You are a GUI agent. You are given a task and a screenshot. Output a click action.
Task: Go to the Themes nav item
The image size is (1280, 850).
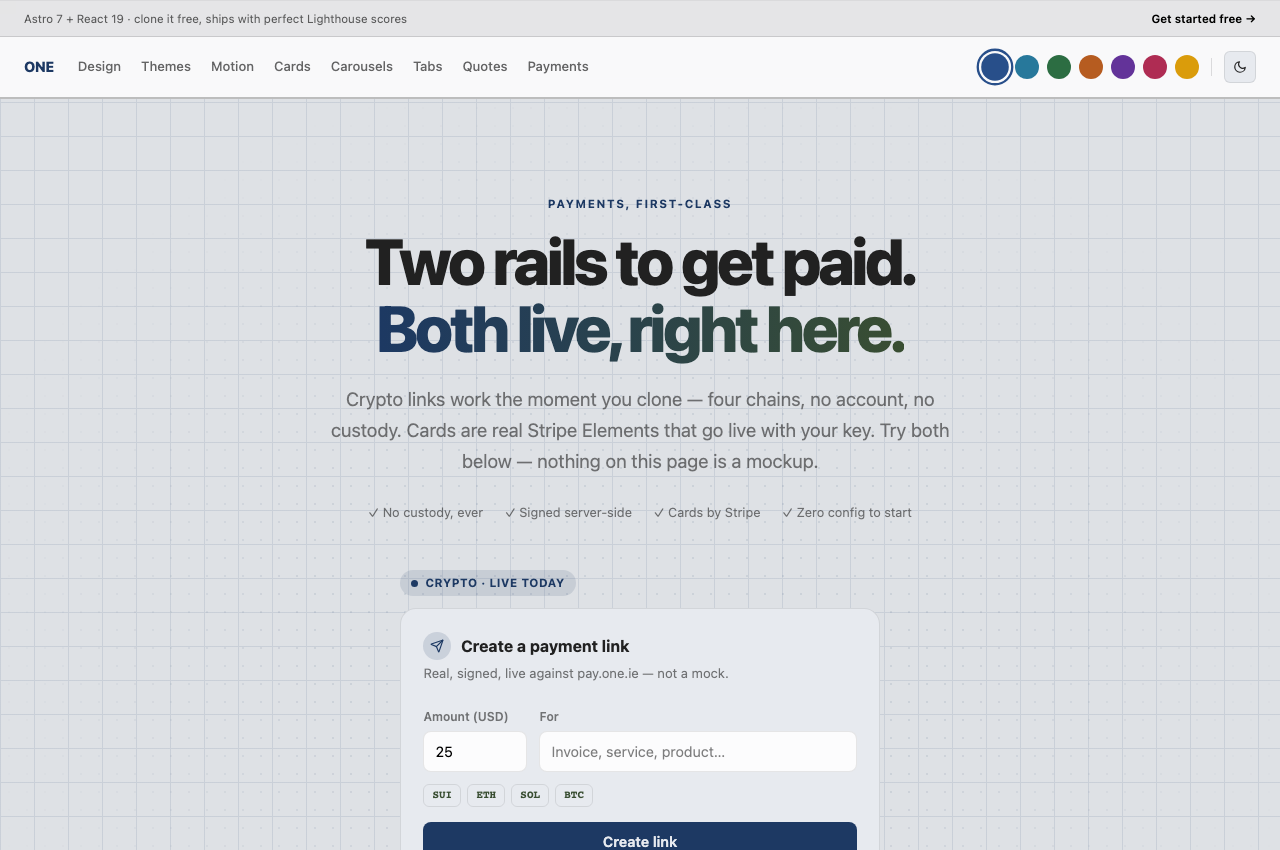166,67
